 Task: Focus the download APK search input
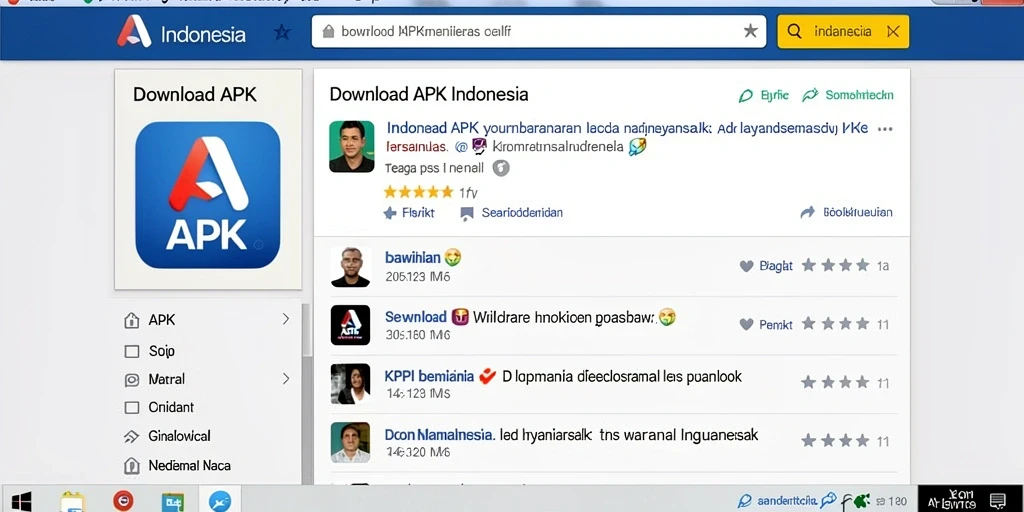539,31
